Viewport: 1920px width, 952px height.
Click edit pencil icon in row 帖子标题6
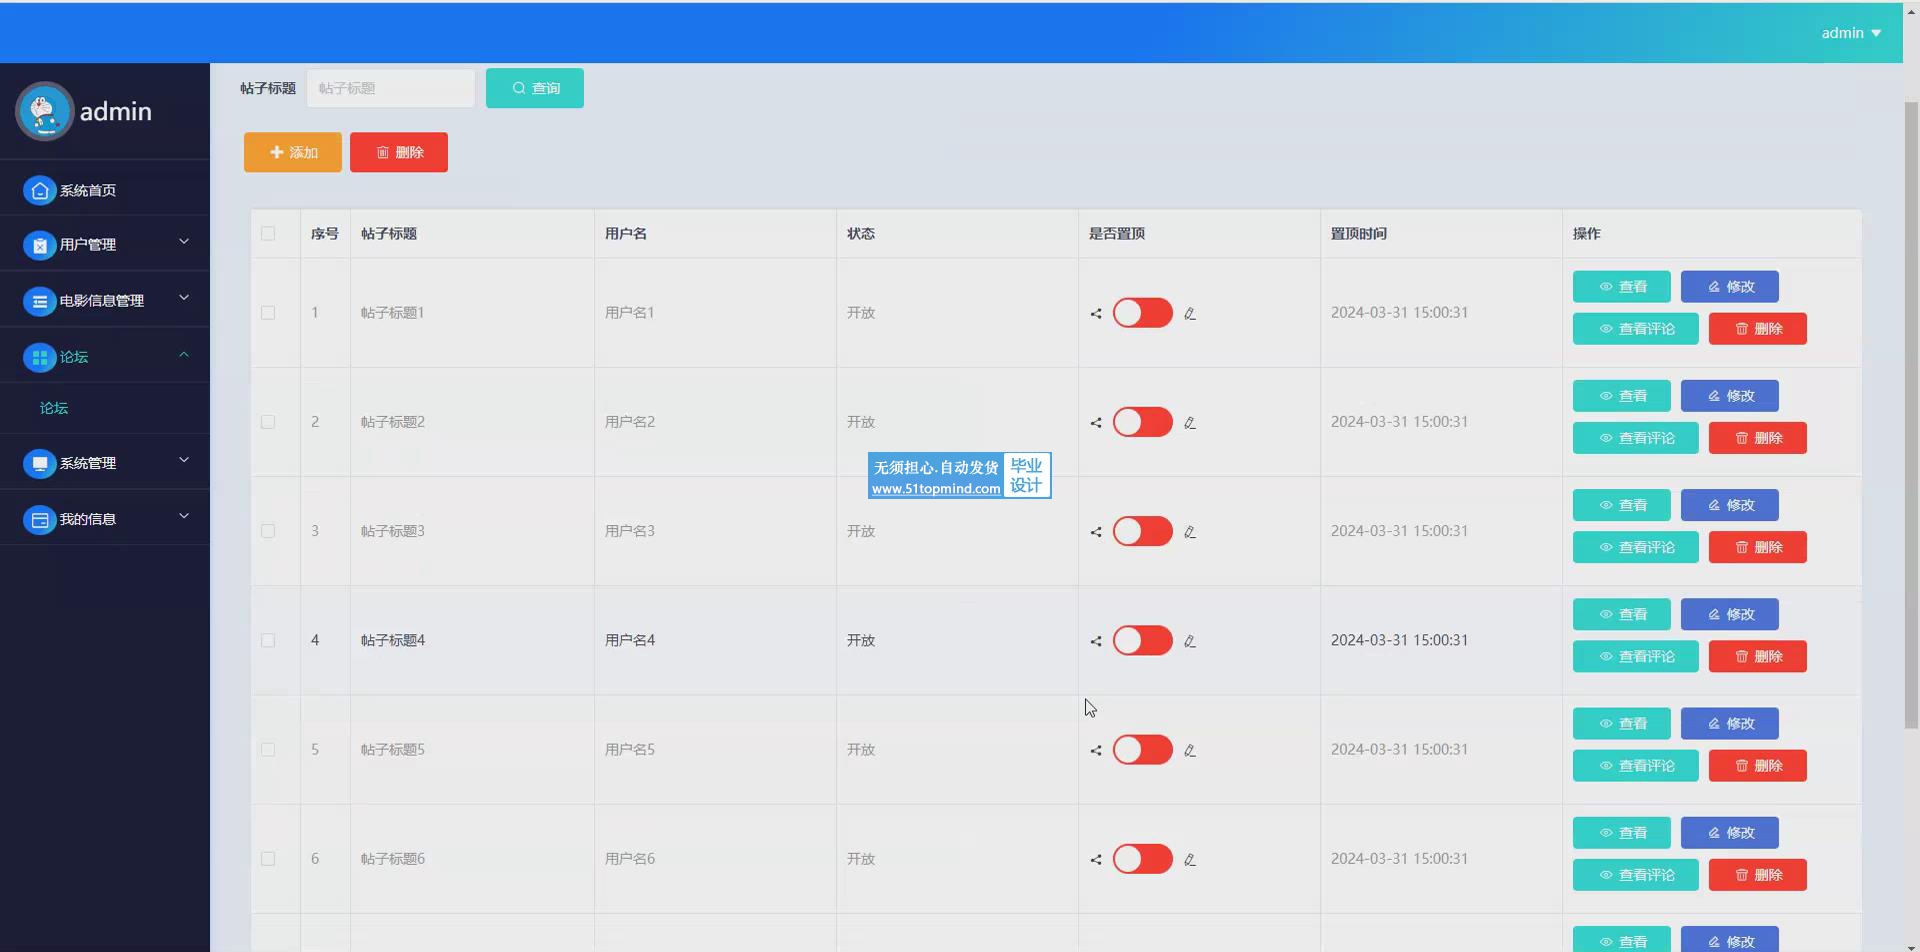tap(1190, 859)
